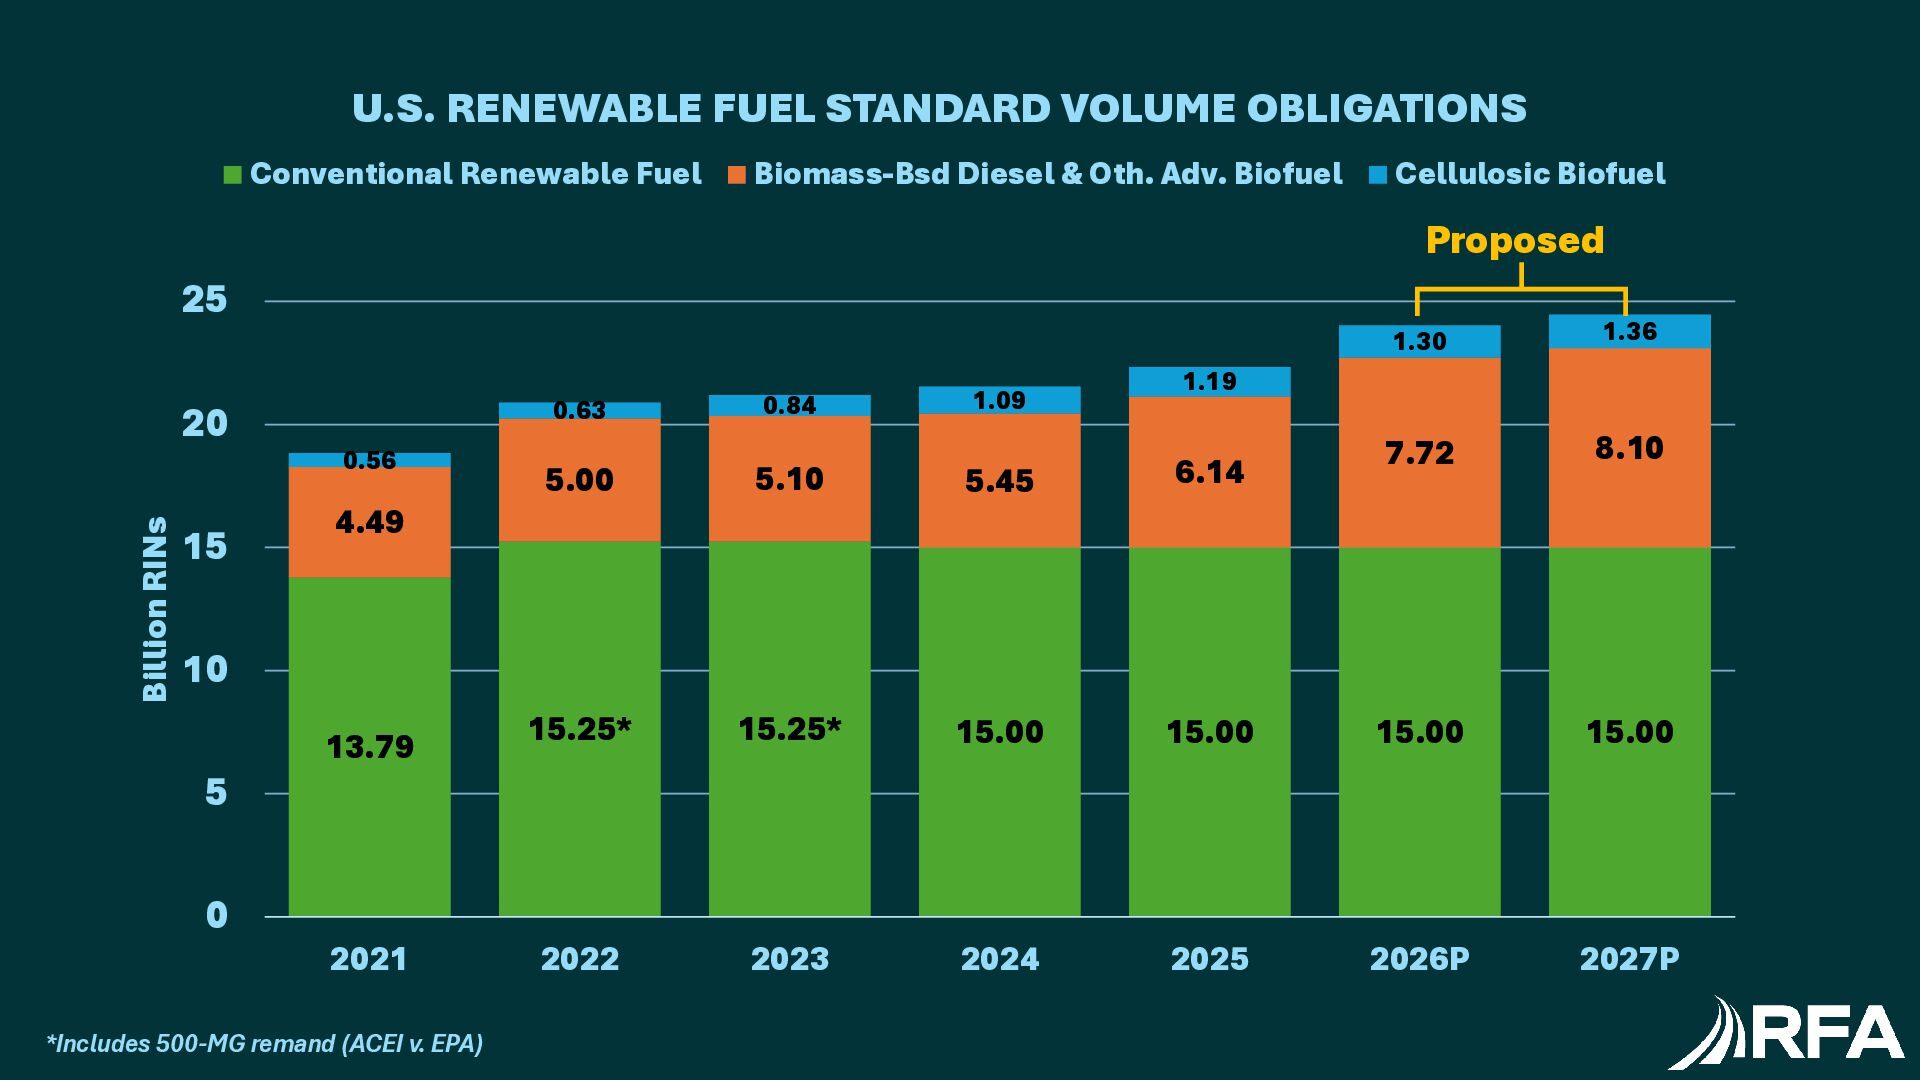Click the 500-MG remand footnote text

pyautogui.click(x=265, y=1044)
